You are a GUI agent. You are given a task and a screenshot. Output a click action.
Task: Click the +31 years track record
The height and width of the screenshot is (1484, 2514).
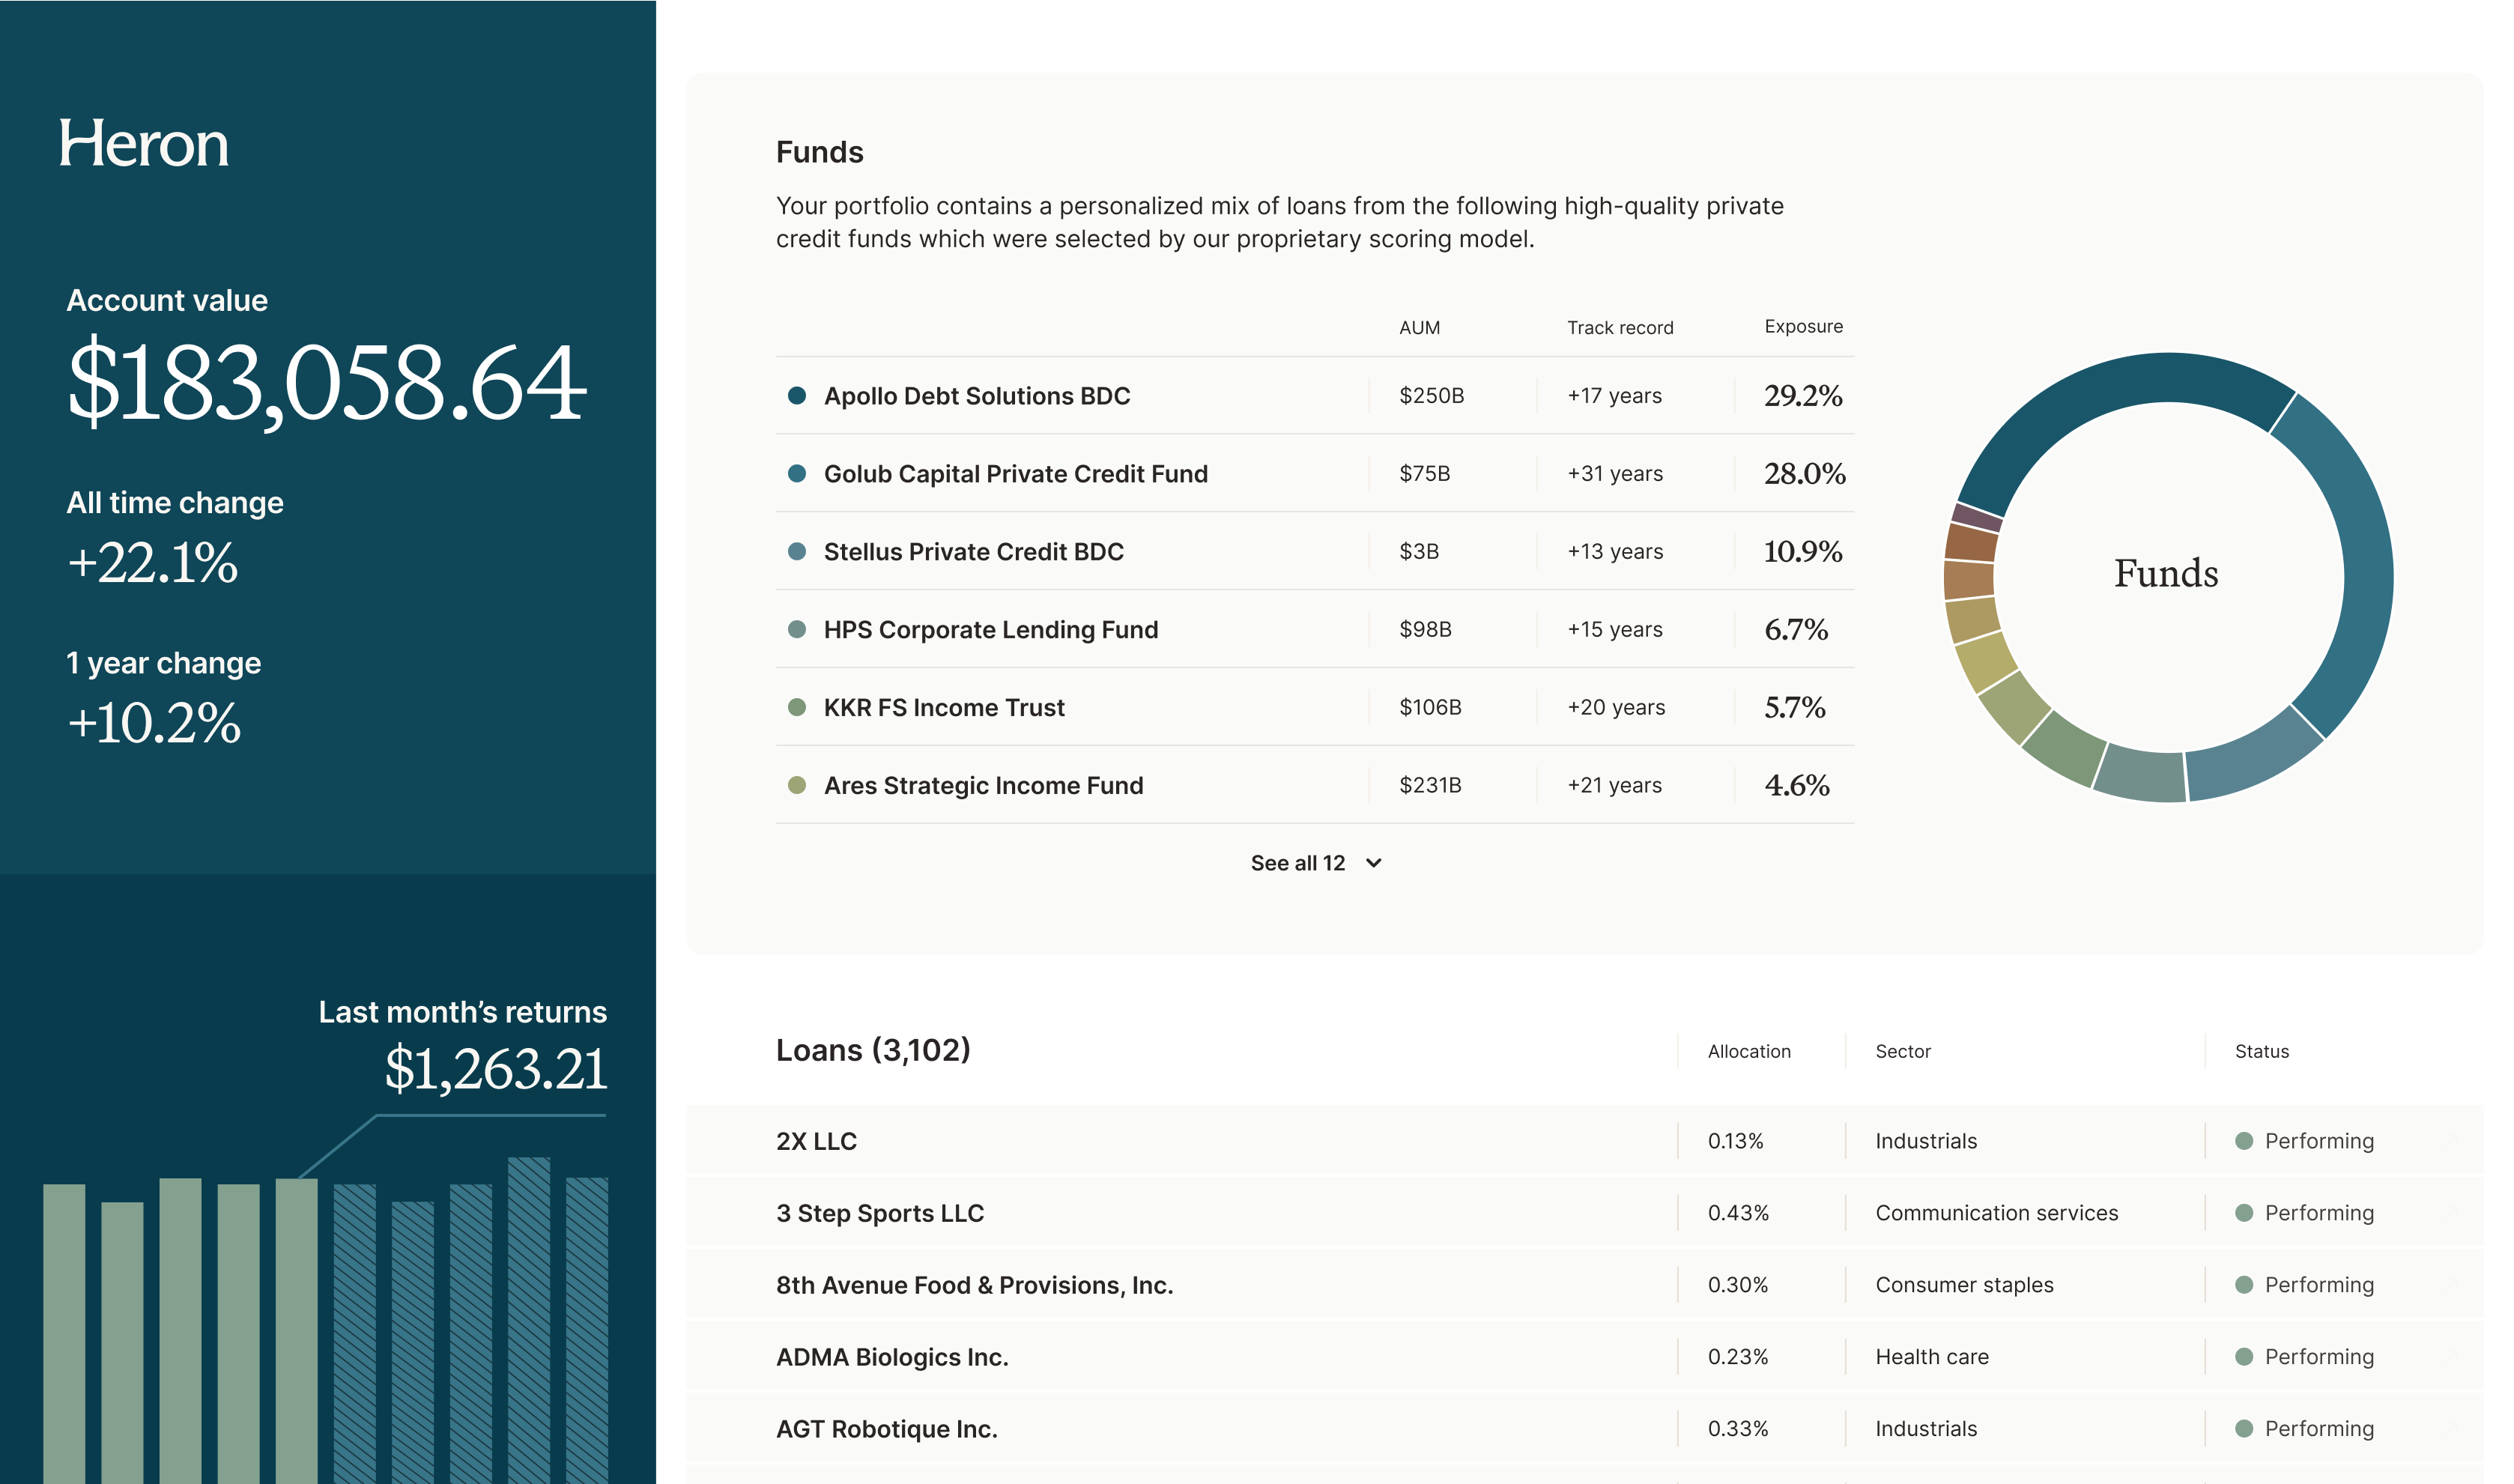click(x=1614, y=474)
